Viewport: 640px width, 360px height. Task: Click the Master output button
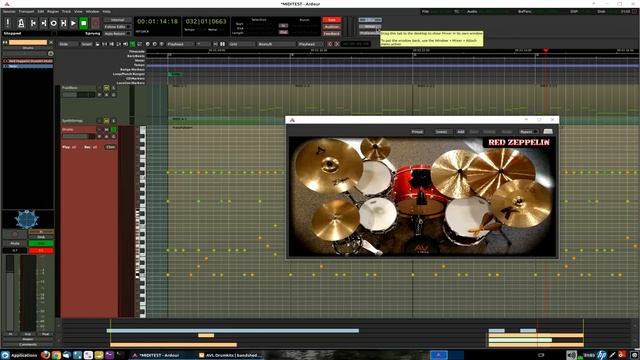(28, 339)
